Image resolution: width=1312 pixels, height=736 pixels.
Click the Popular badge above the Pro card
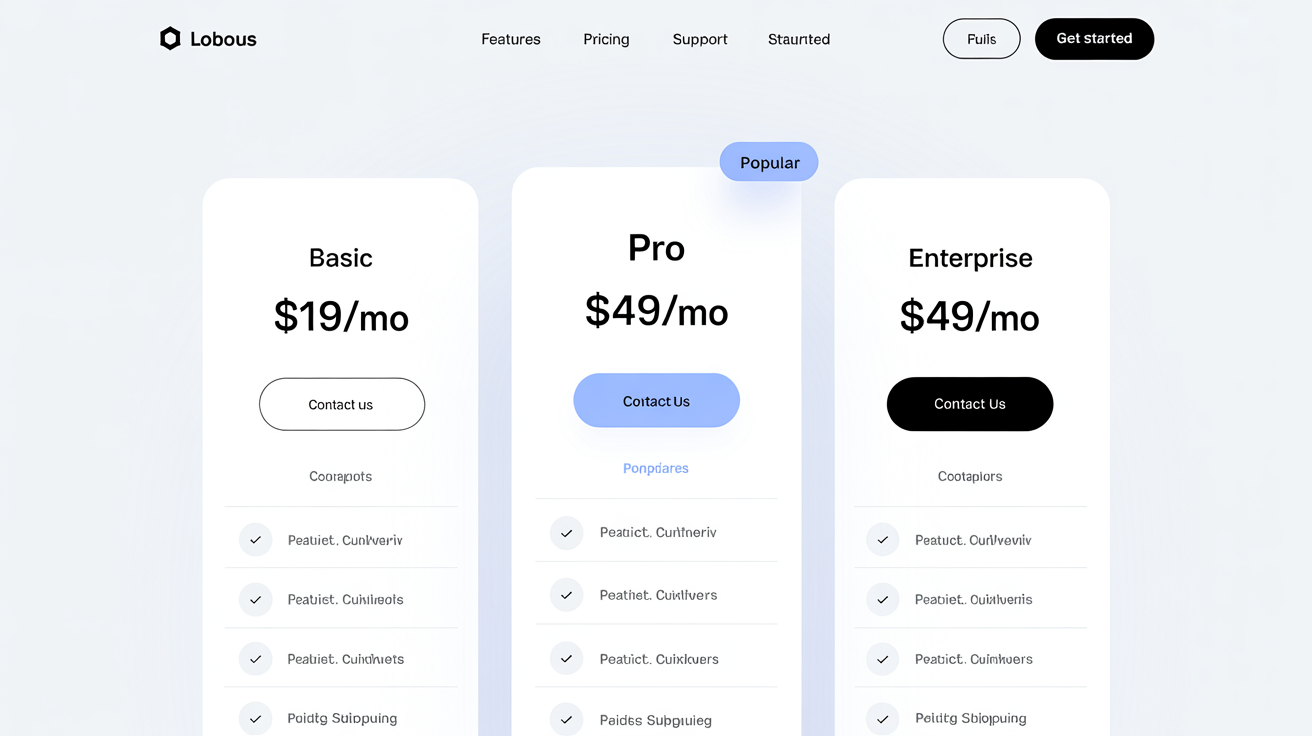click(768, 161)
